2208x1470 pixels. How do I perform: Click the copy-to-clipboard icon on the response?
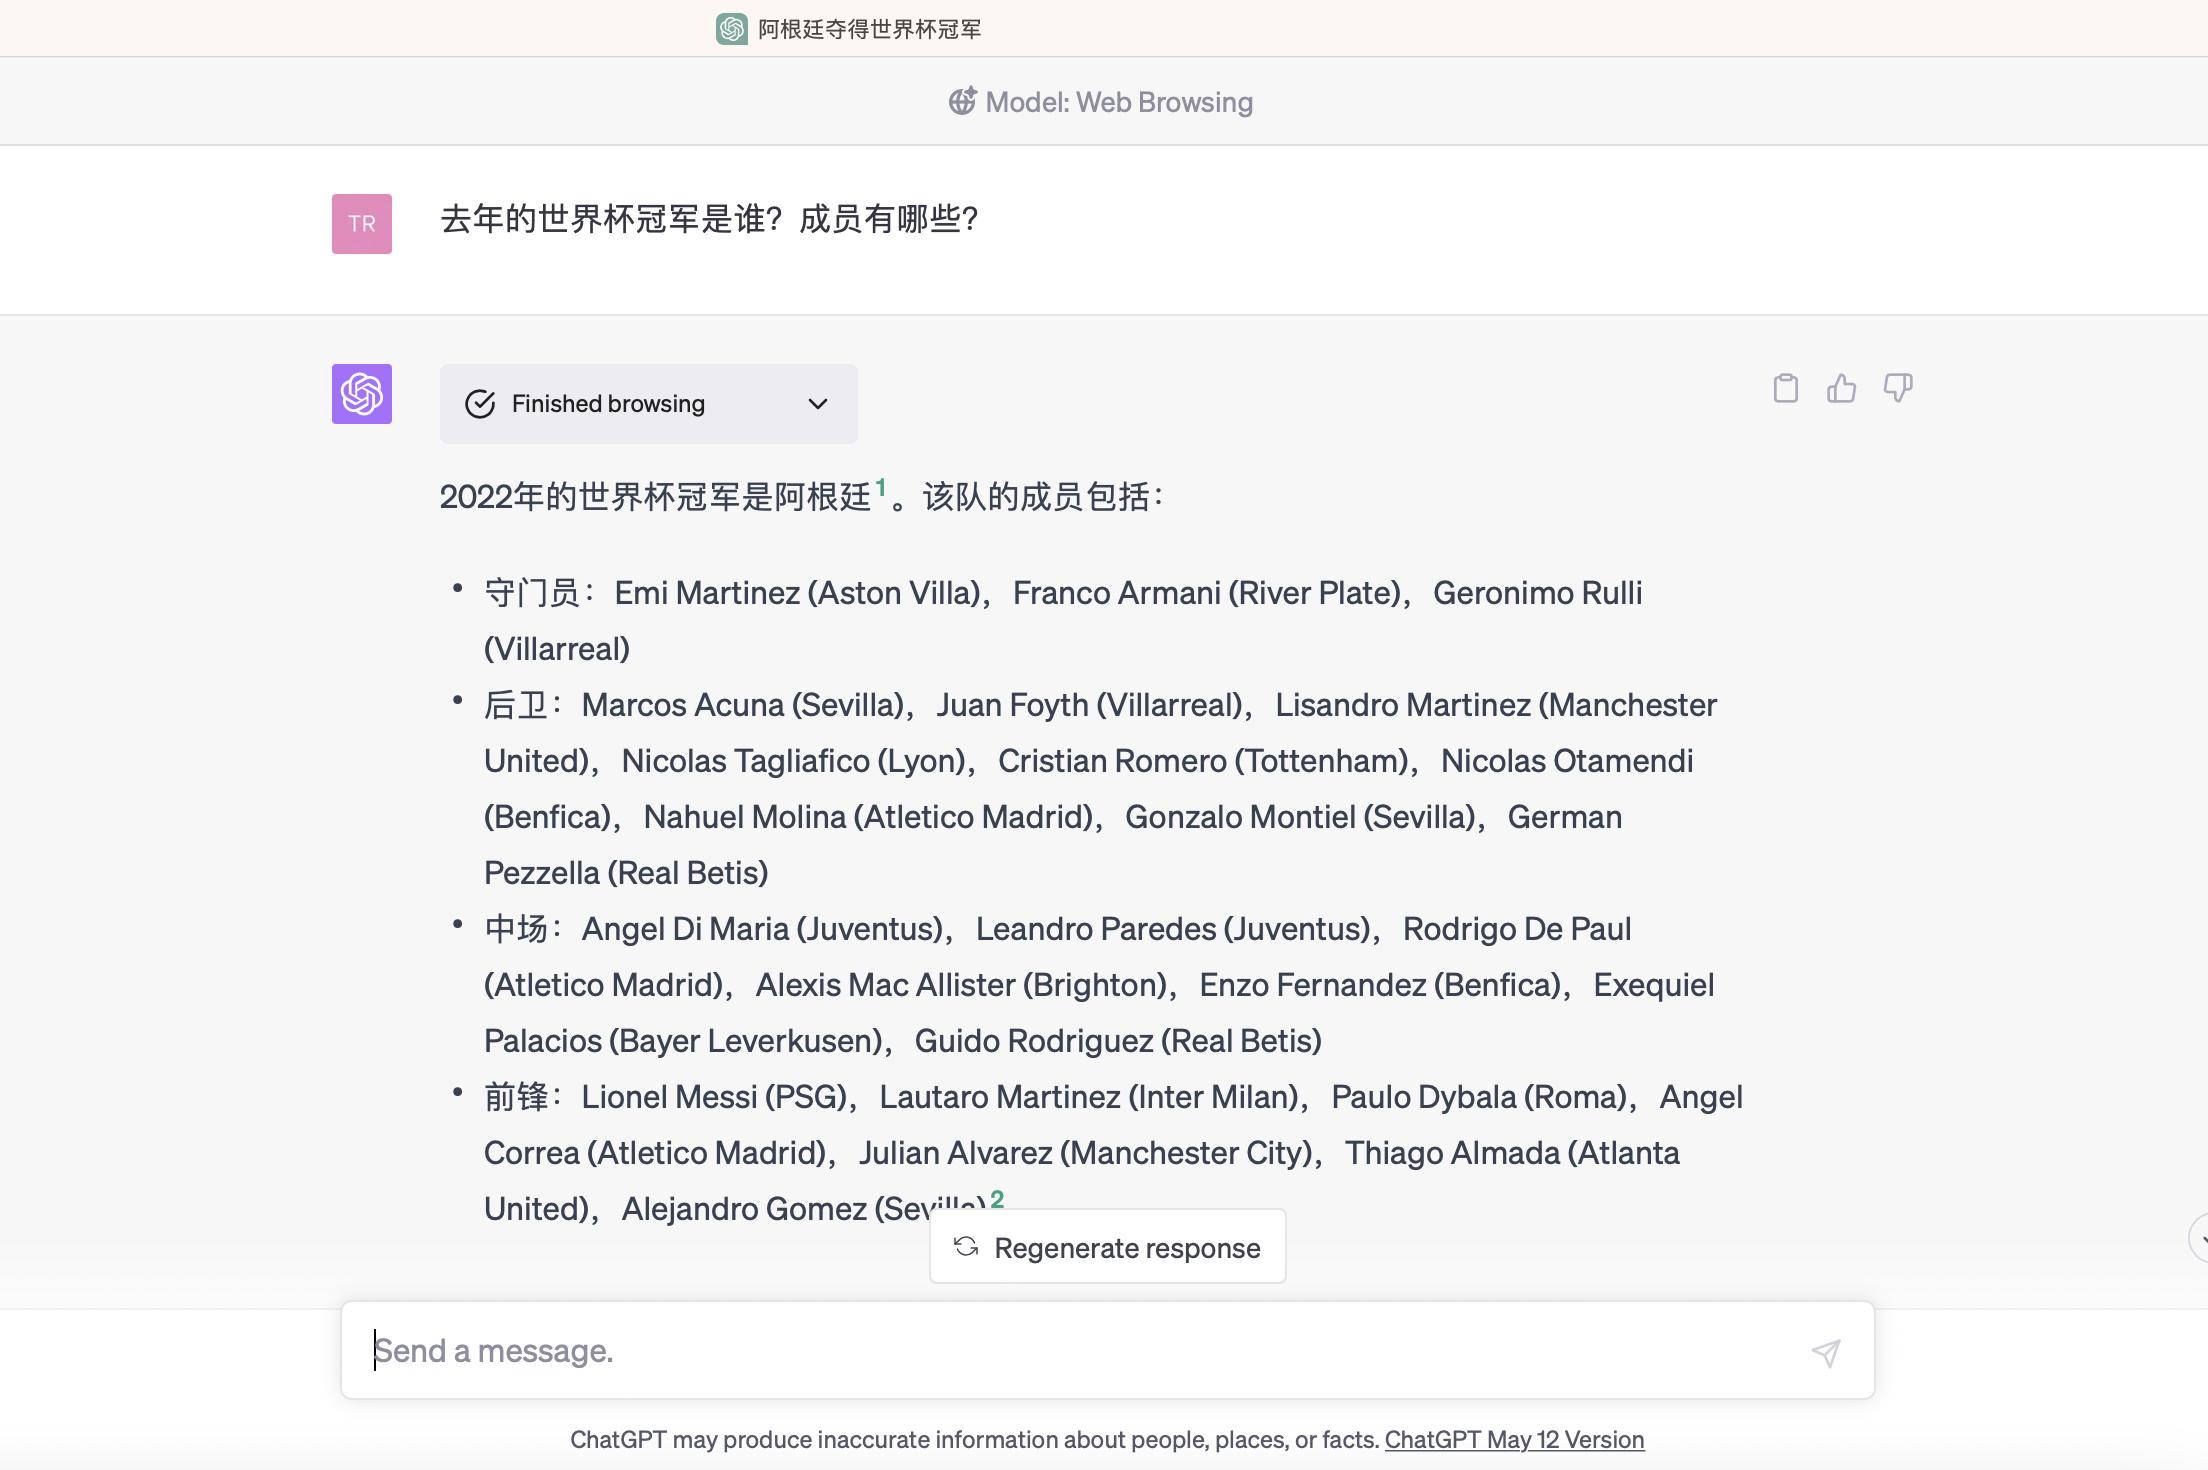1785,388
